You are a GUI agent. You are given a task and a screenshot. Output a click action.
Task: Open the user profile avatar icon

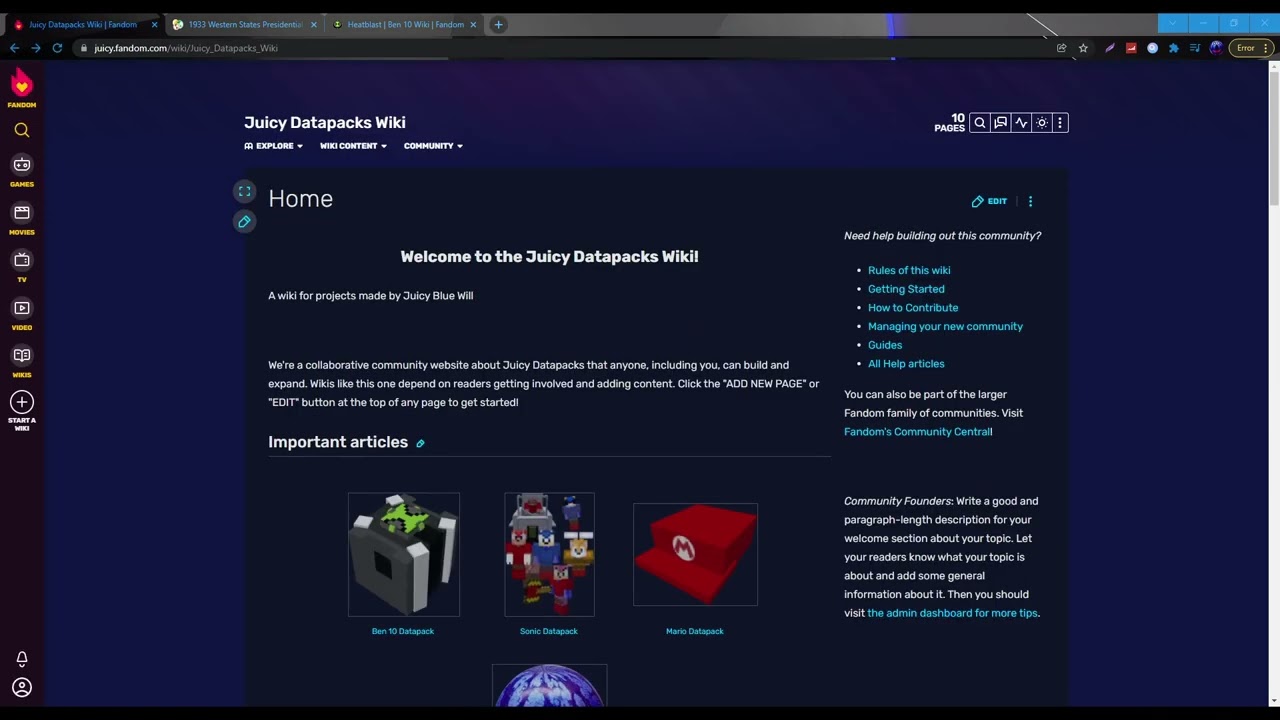point(22,687)
